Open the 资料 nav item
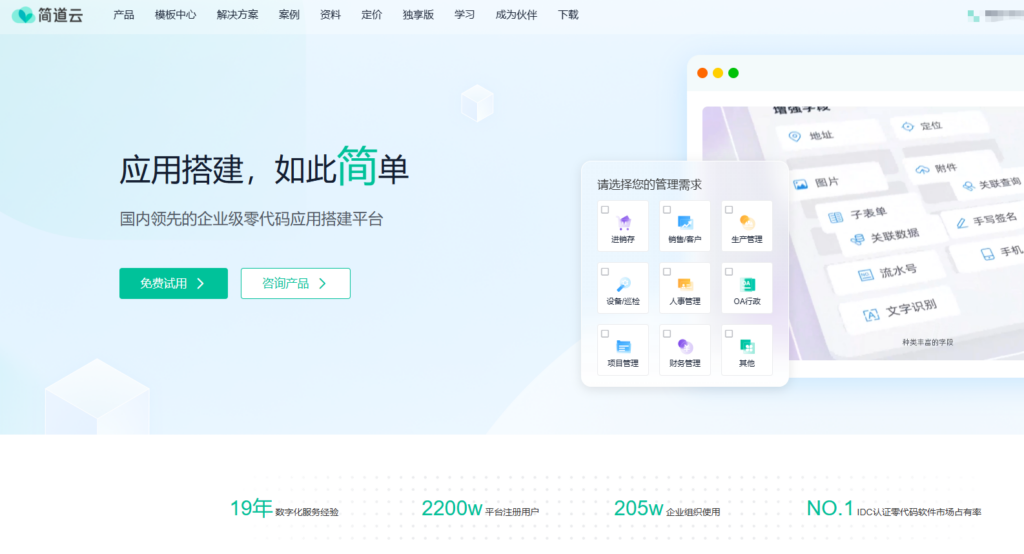This screenshot has width=1024, height=554. (330, 14)
